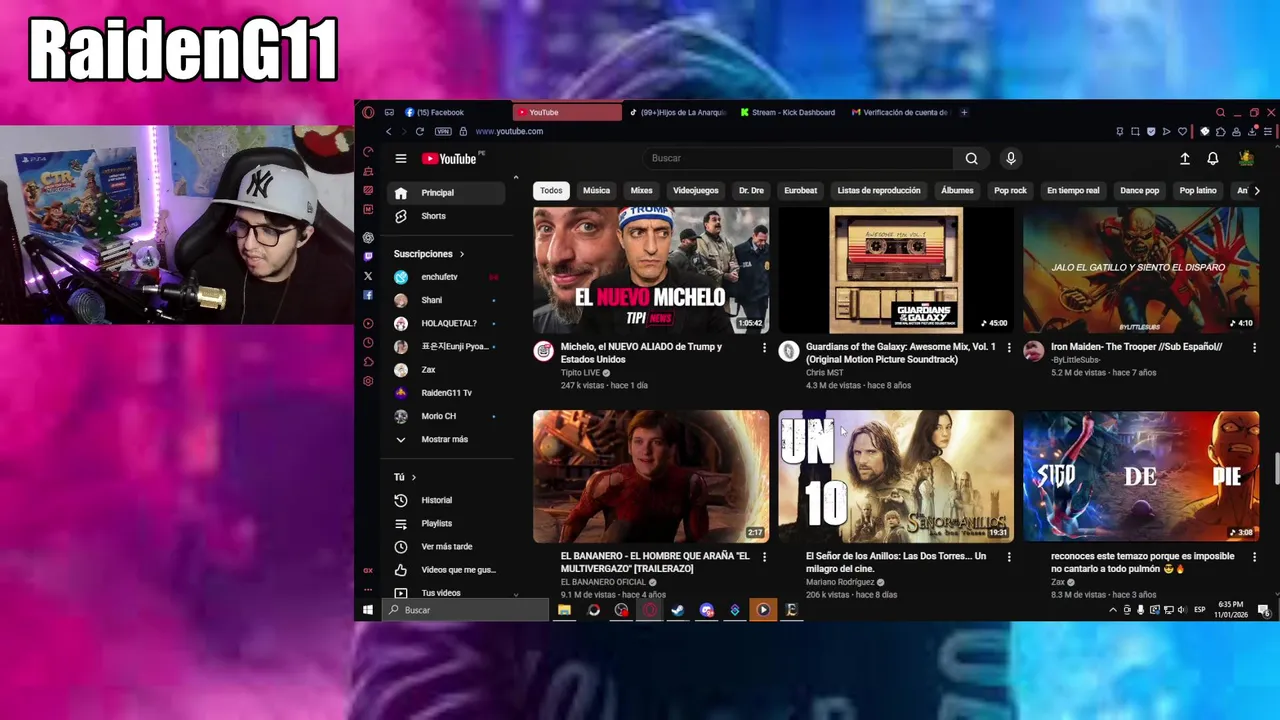1280x720 pixels.
Task: Select the En tiempo real chip
Action: click(x=1073, y=190)
